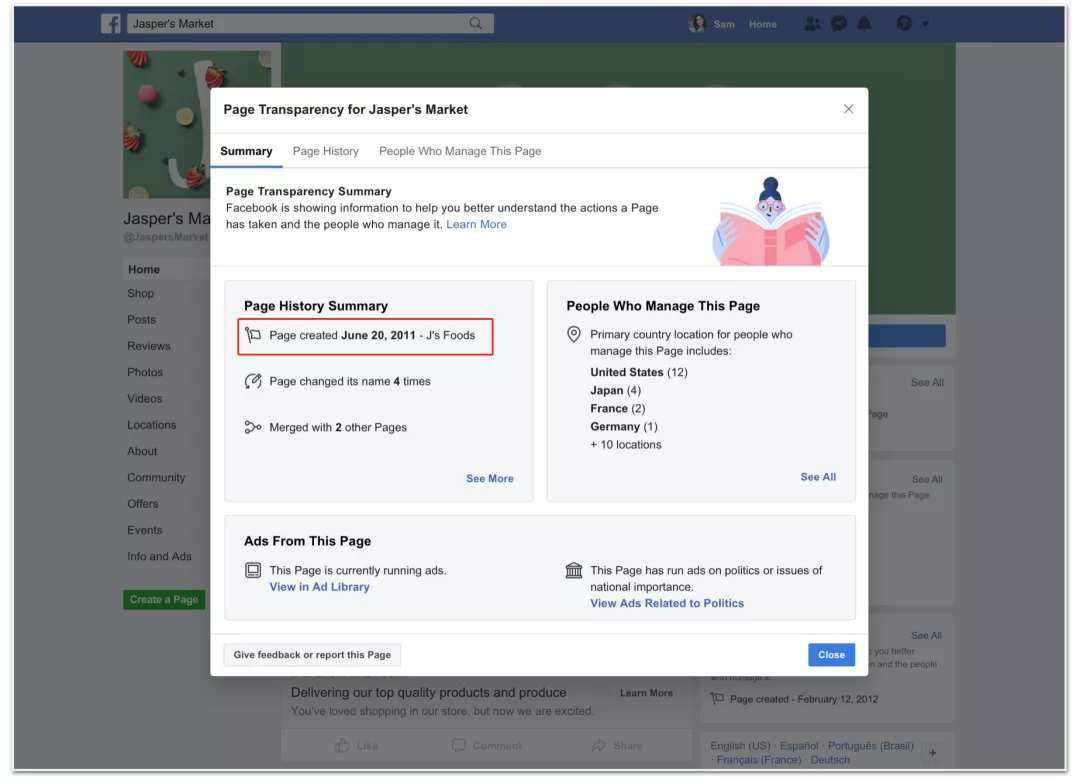The image size is (1080, 780).
Task: Open the friend requests icon
Action: [x=813, y=23]
